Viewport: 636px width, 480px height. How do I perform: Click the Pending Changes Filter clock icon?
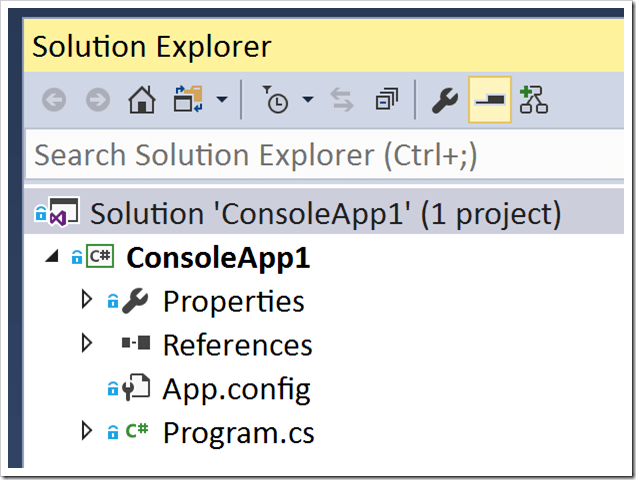pos(275,99)
